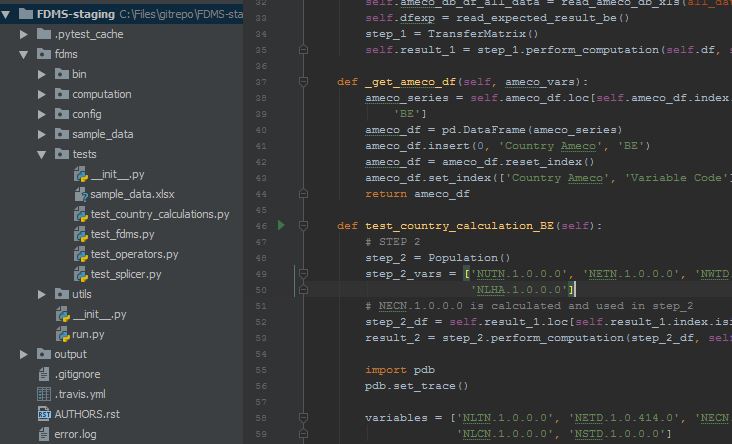Collapse the fdms folder
This screenshot has height=444, width=732.
pyautogui.click(x=23, y=55)
